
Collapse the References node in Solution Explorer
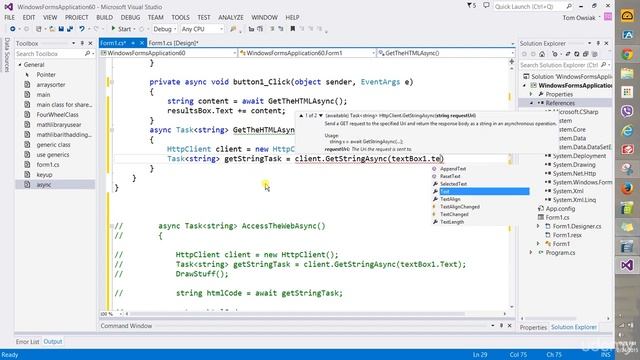pos(532,103)
